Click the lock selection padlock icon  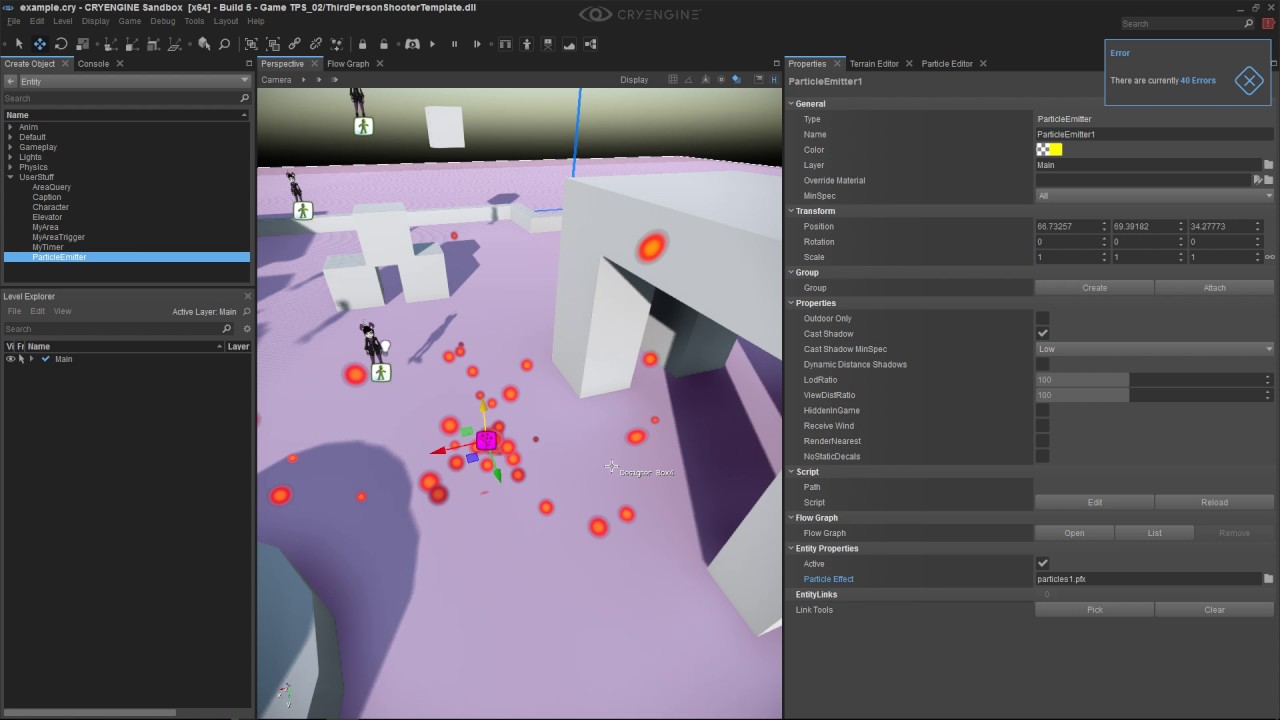point(362,44)
